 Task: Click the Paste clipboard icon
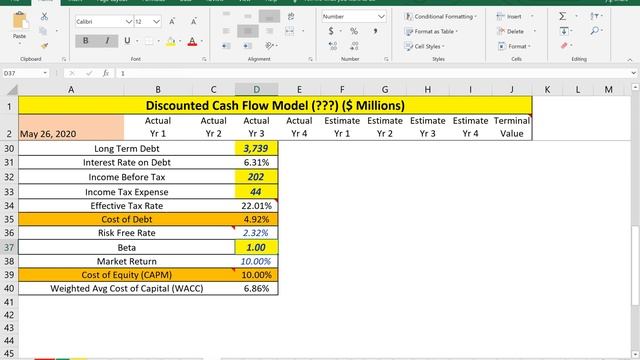click(x=19, y=20)
